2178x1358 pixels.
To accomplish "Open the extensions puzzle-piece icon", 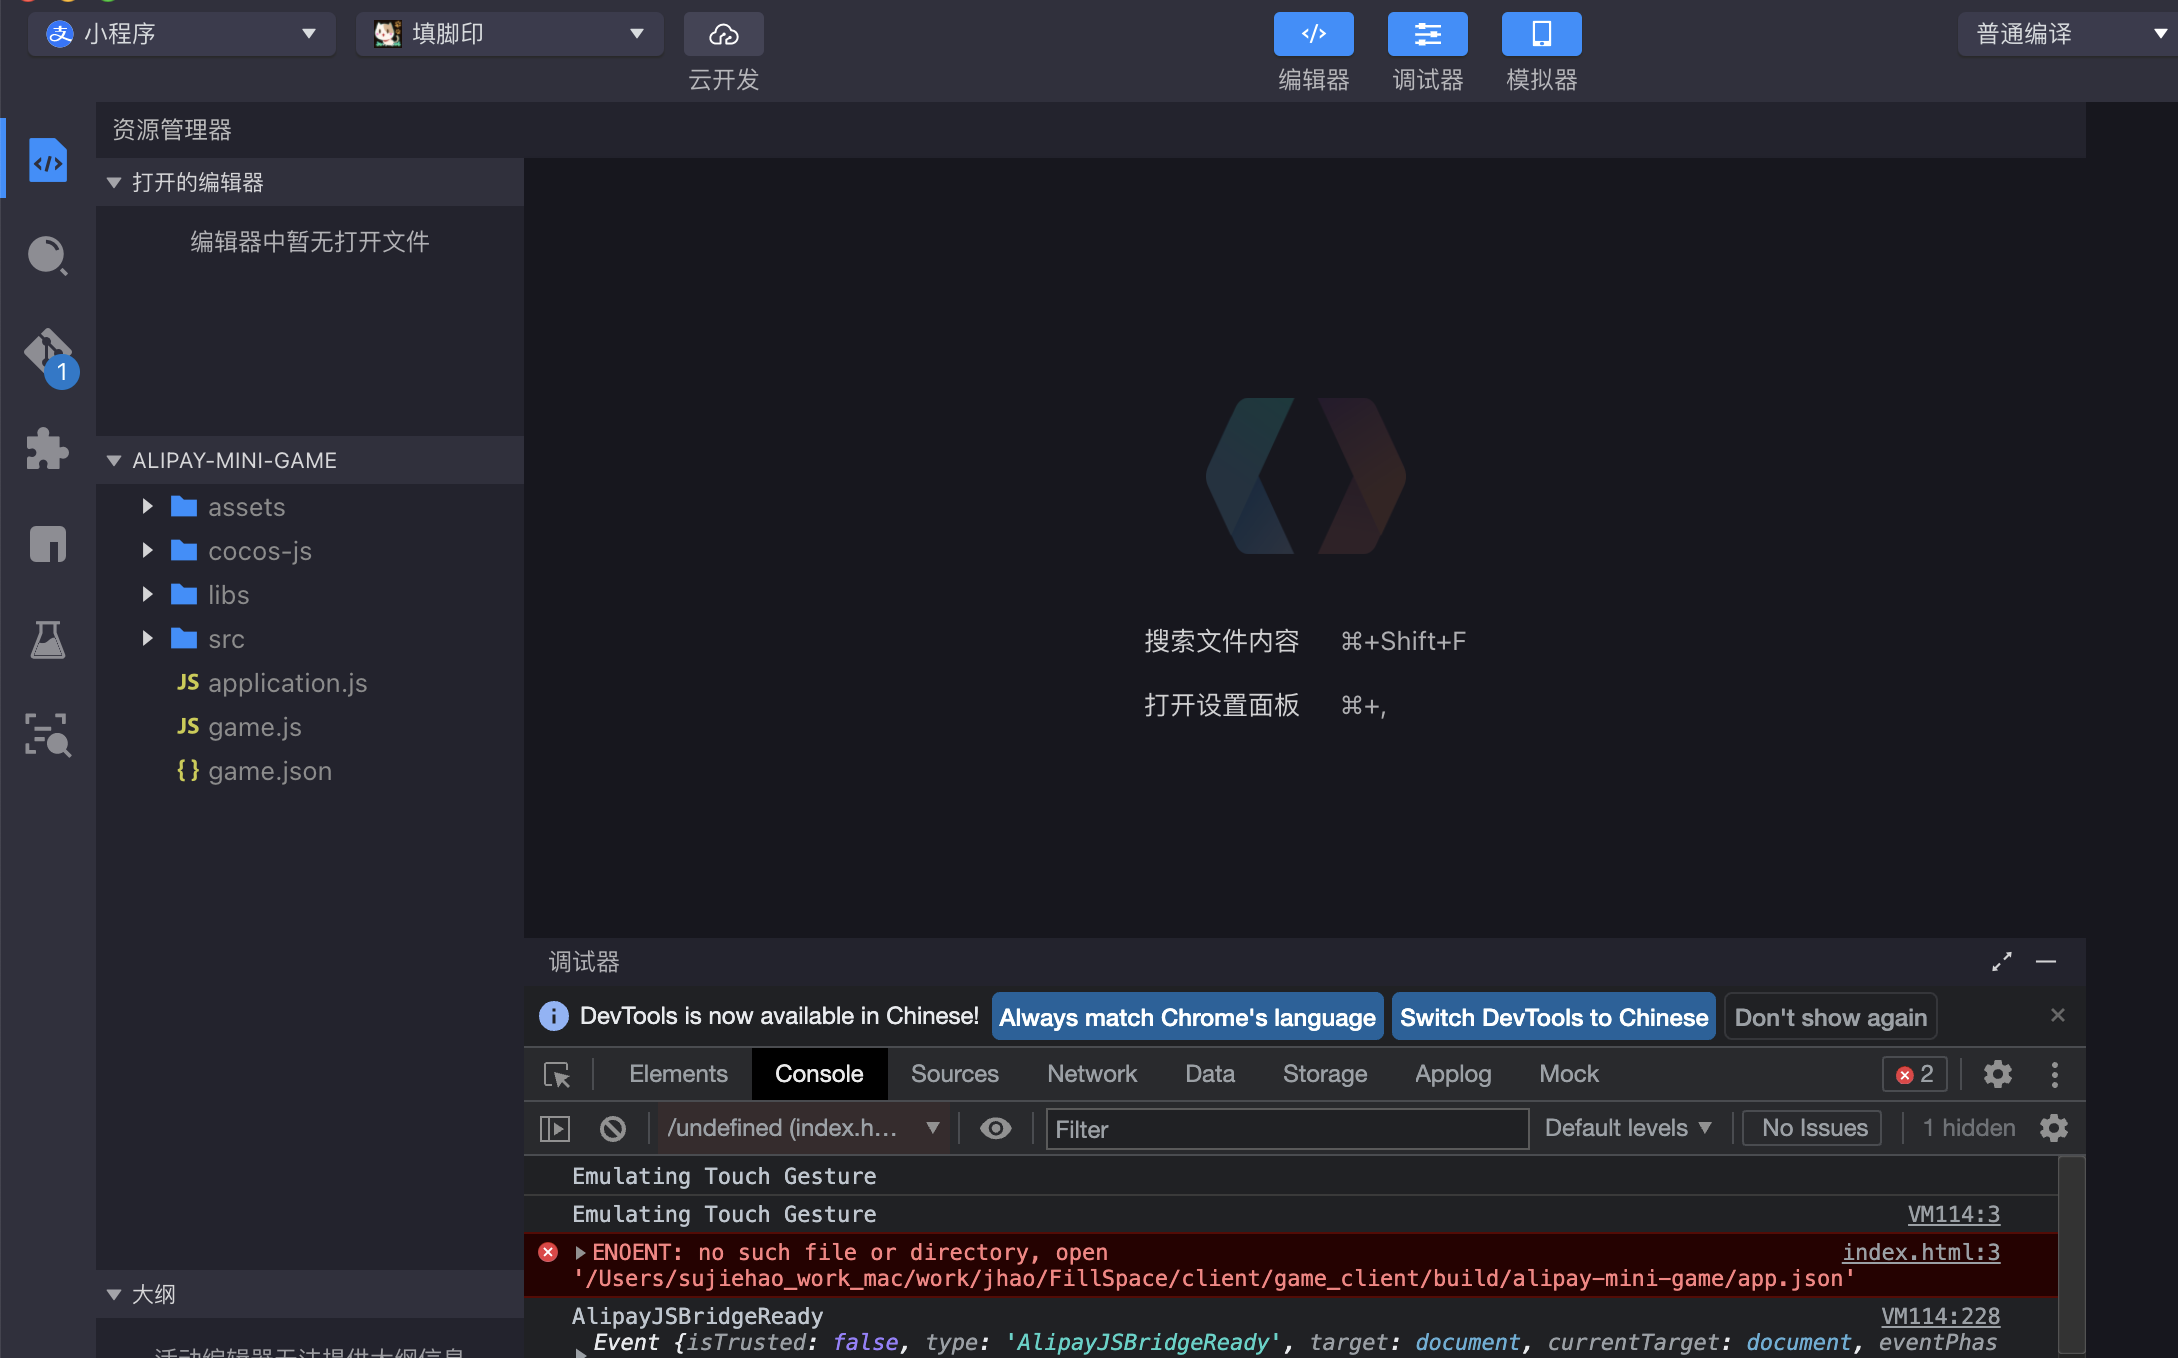I will click(x=47, y=448).
